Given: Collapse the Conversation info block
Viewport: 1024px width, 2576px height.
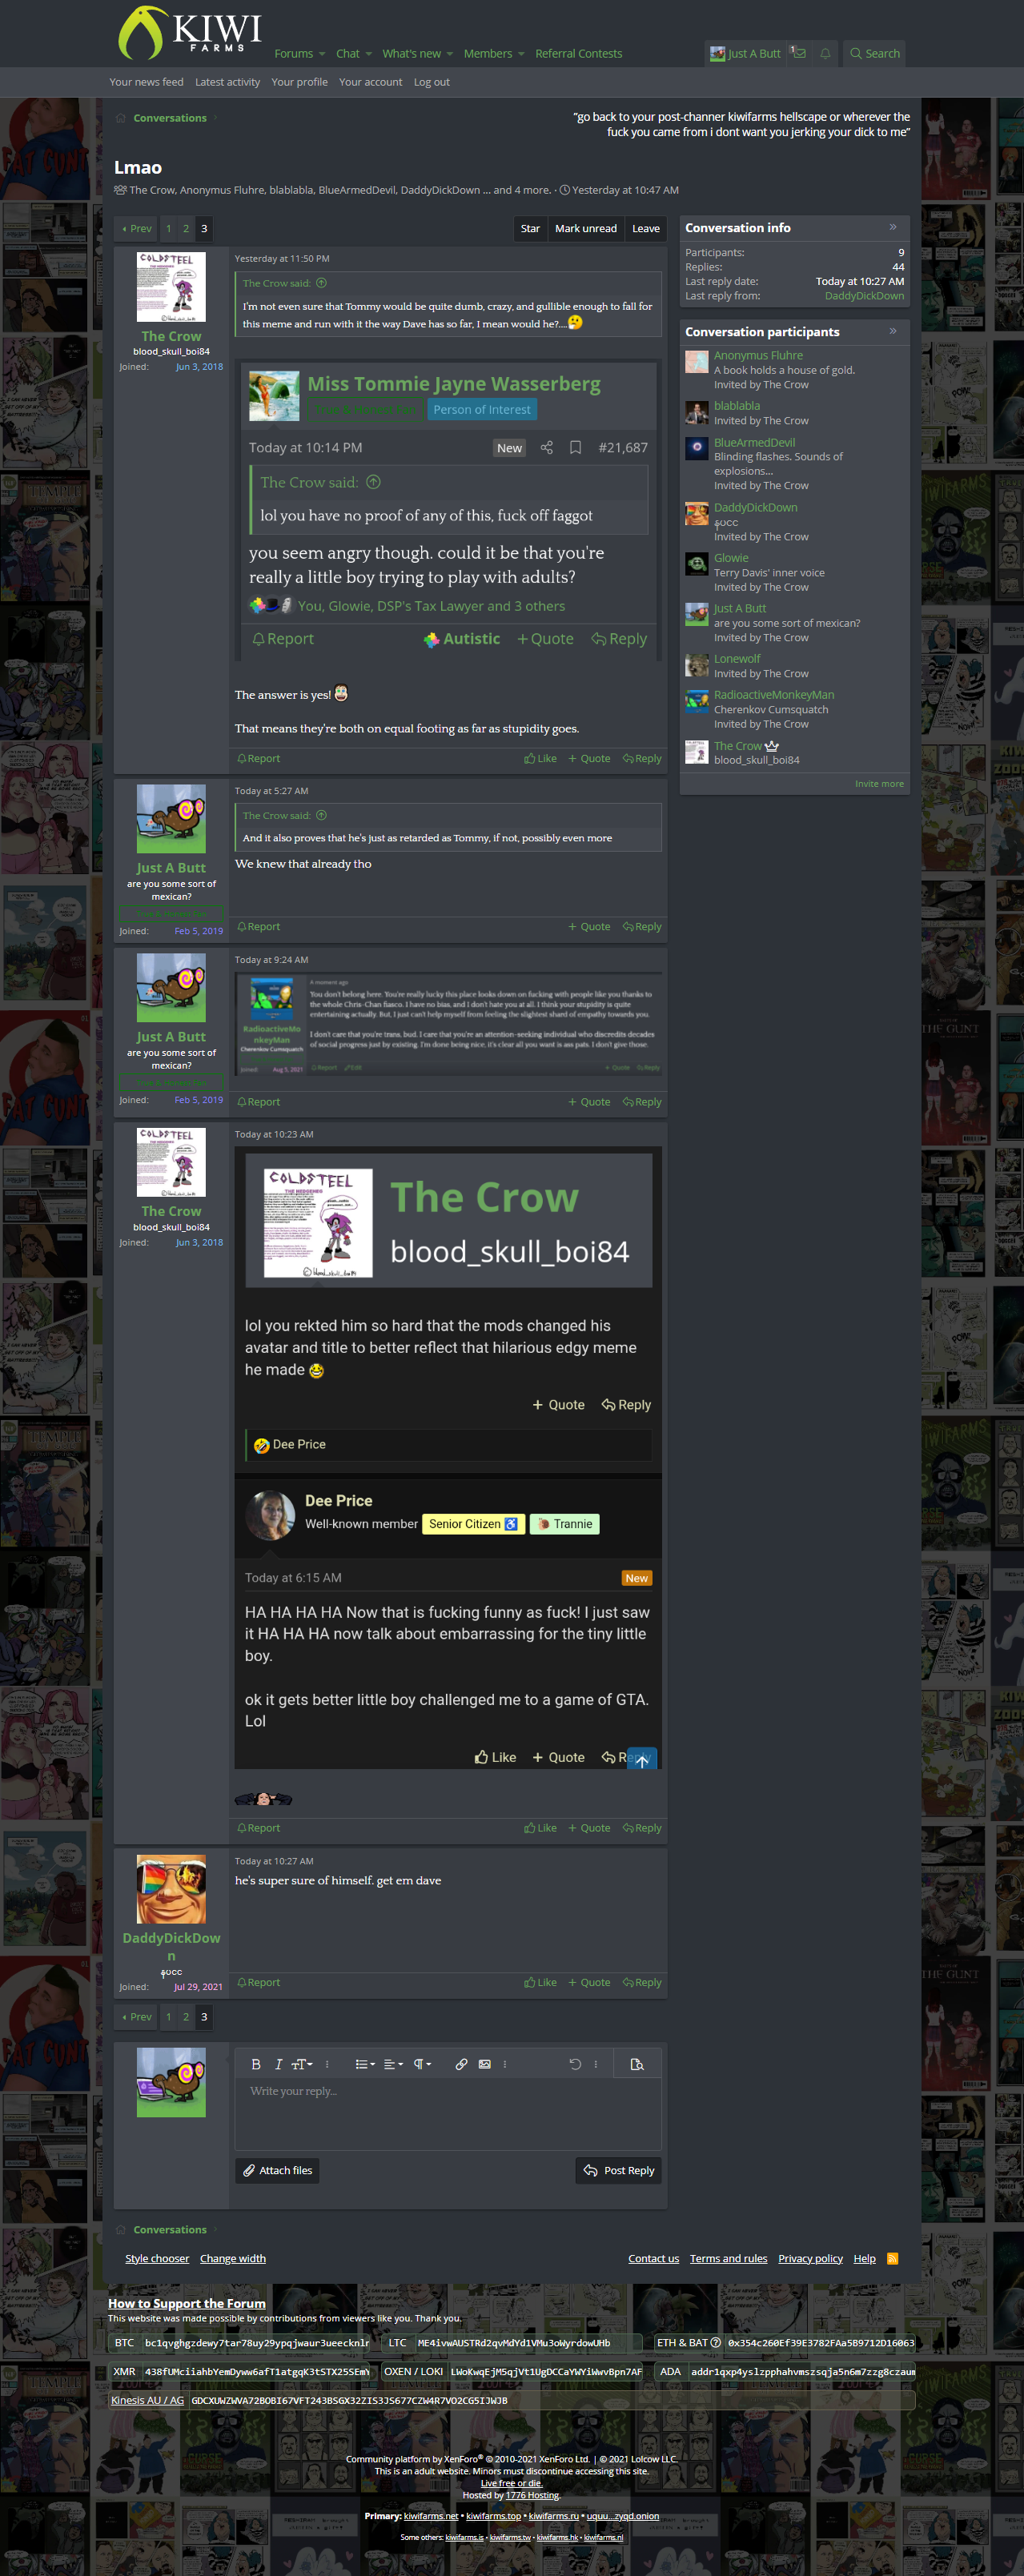Looking at the screenshot, I should (893, 227).
